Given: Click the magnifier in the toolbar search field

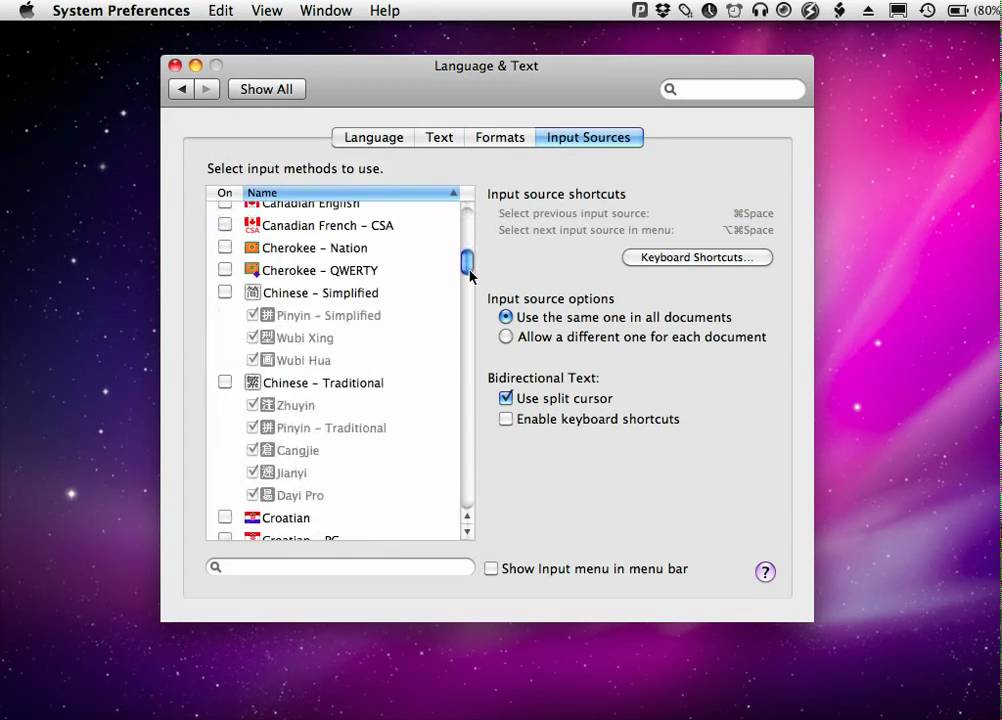Looking at the screenshot, I should 670,89.
